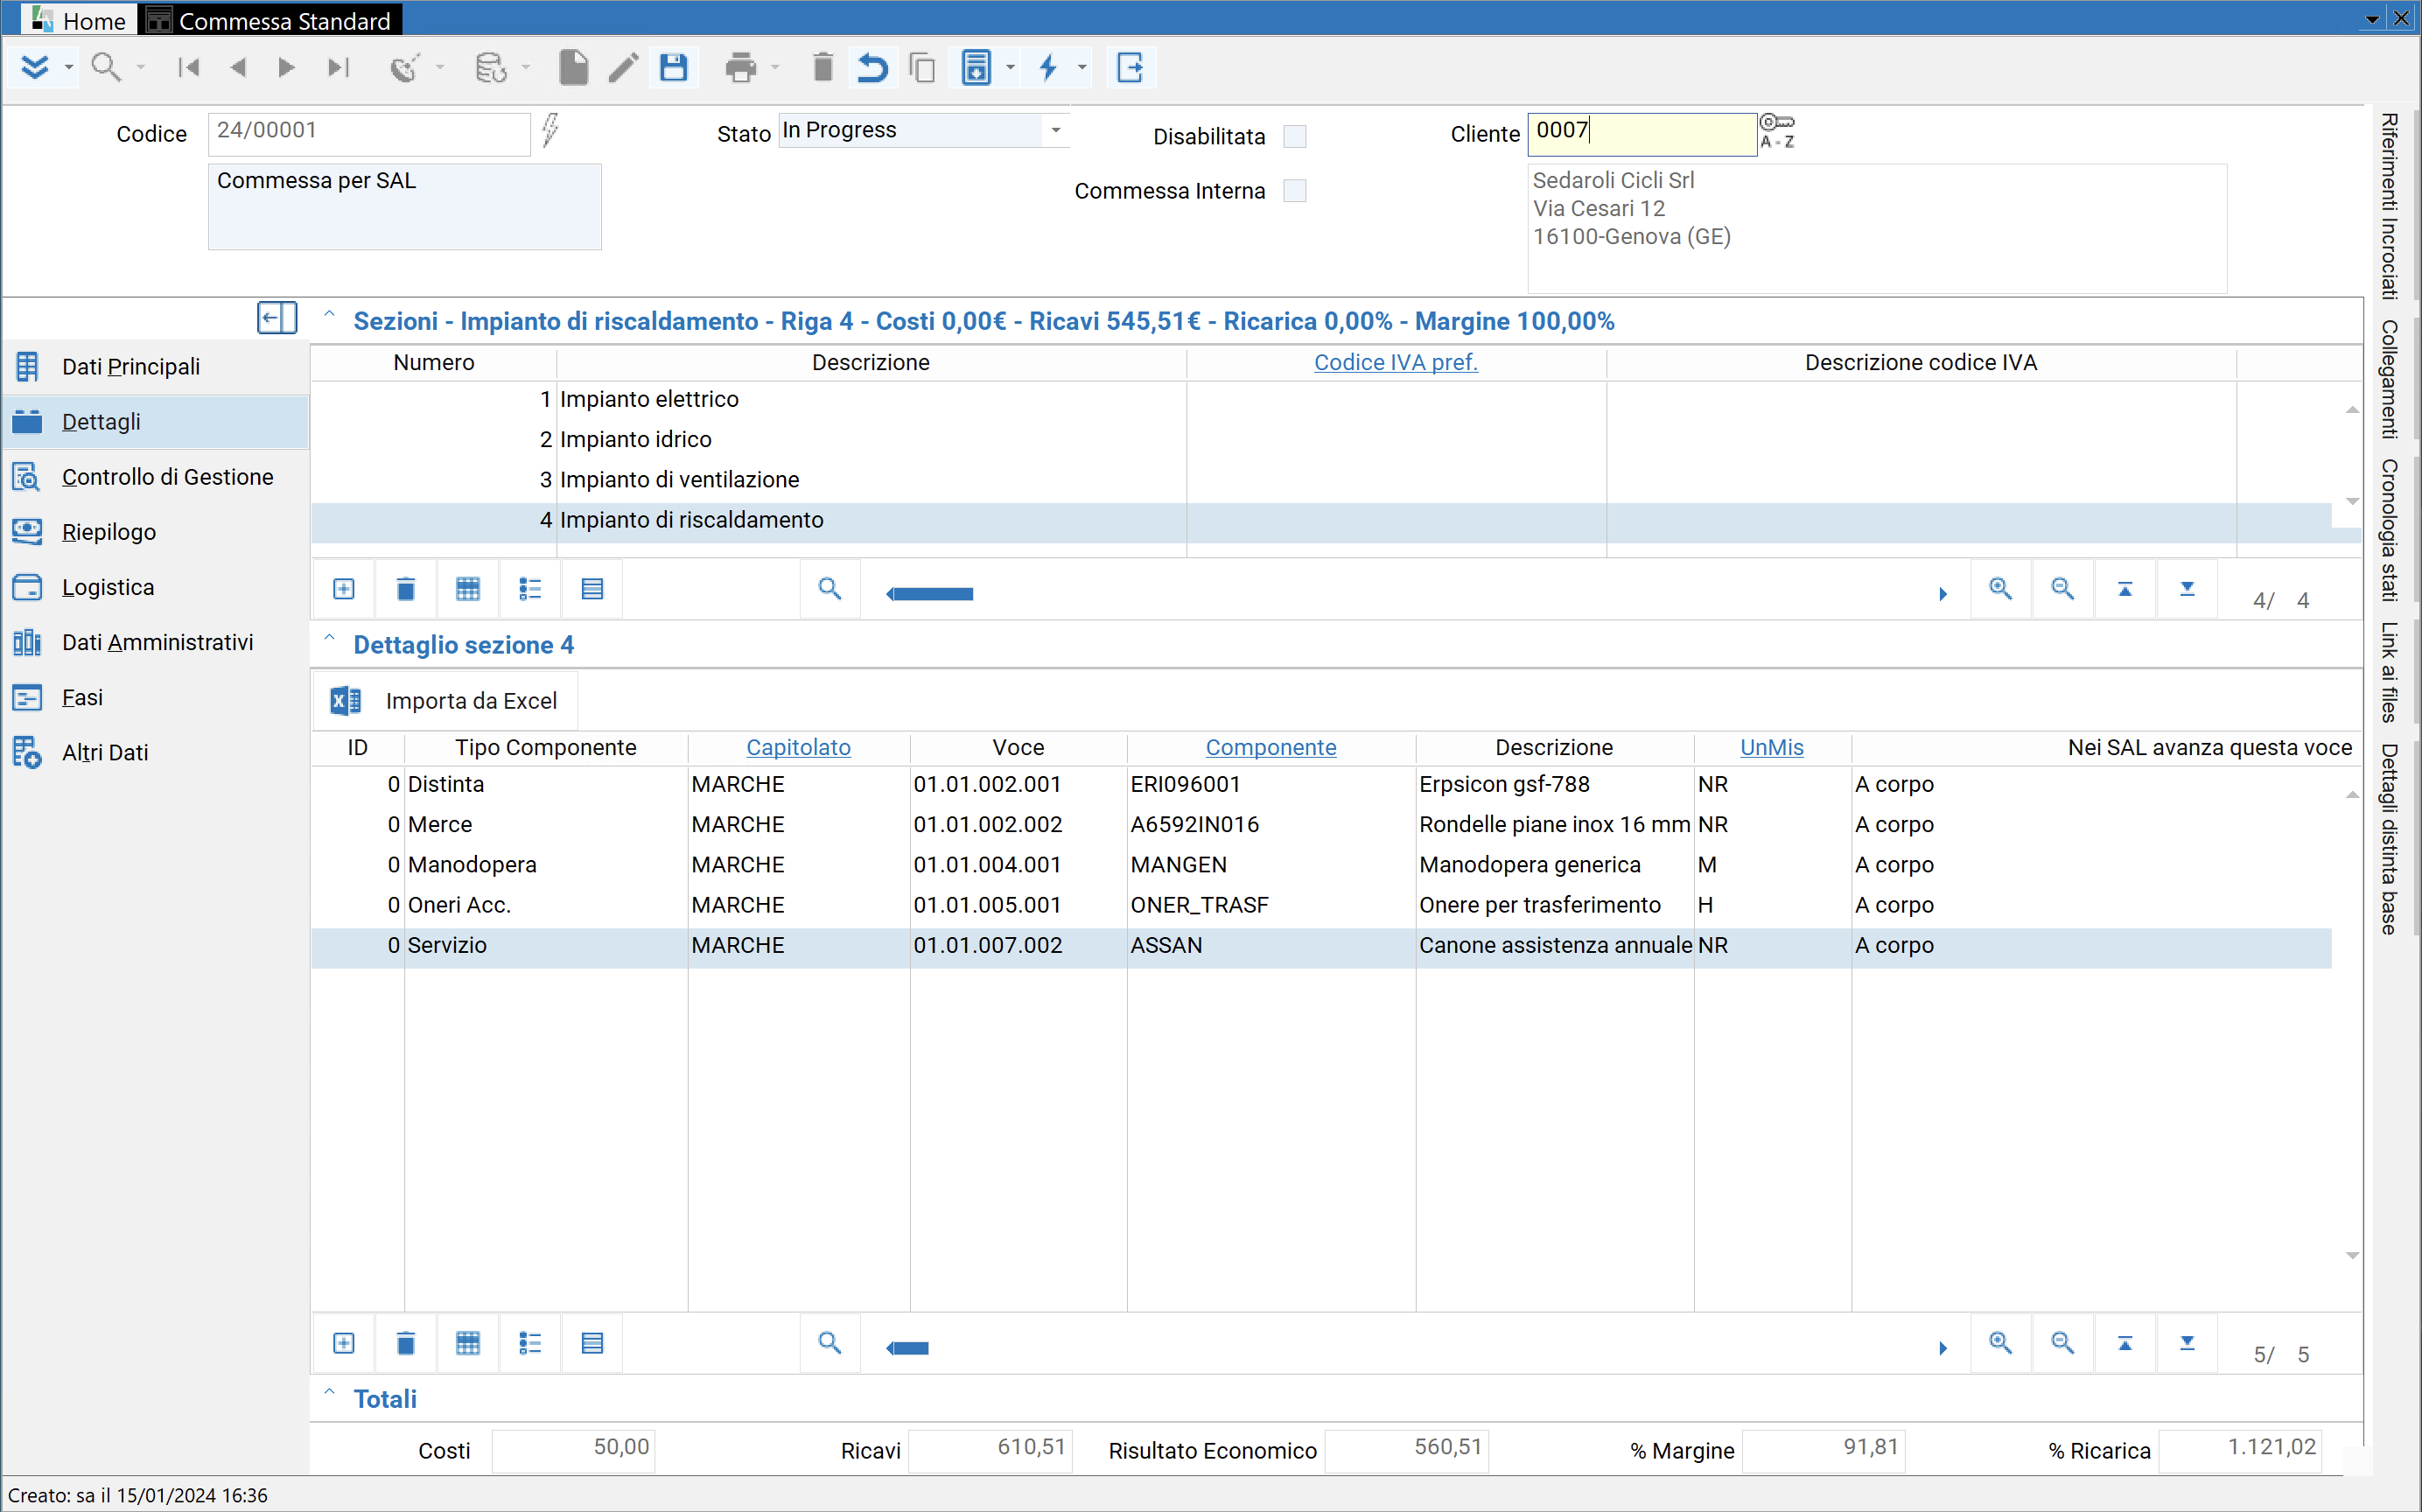
Task: Open Riferimenti Incrociati side tab
Action: pos(2389,205)
